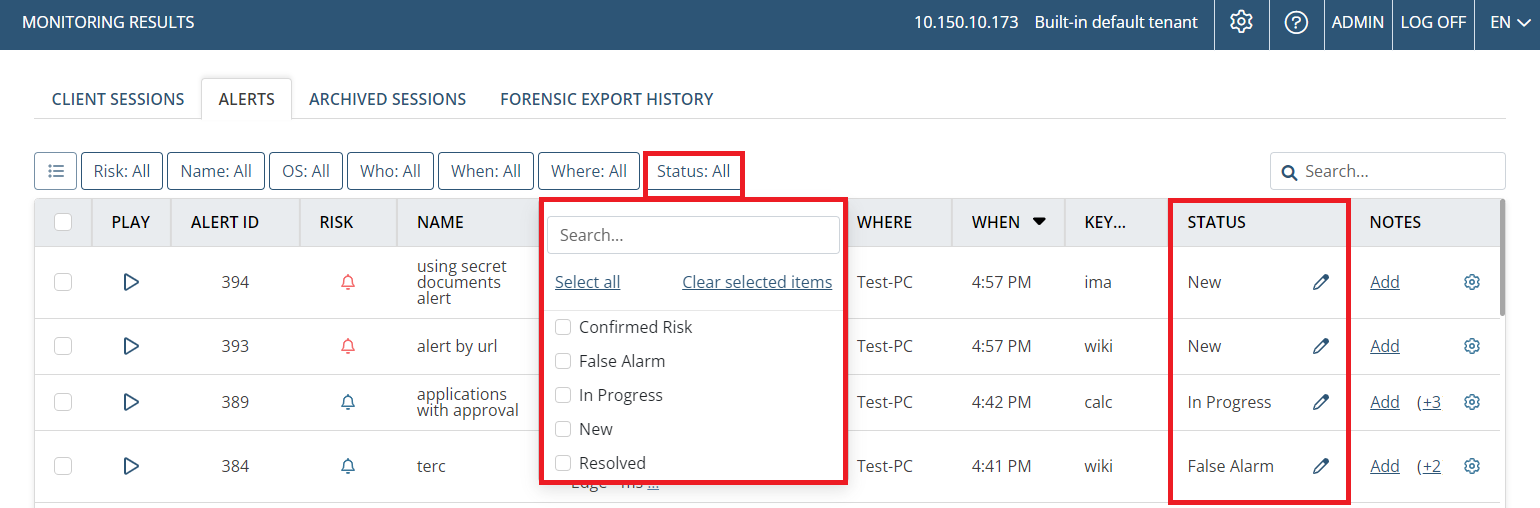Viewport: 1540px width, 508px height.
Task: Play session for alert 384
Action: pyautogui.click(x=131, y=466)
